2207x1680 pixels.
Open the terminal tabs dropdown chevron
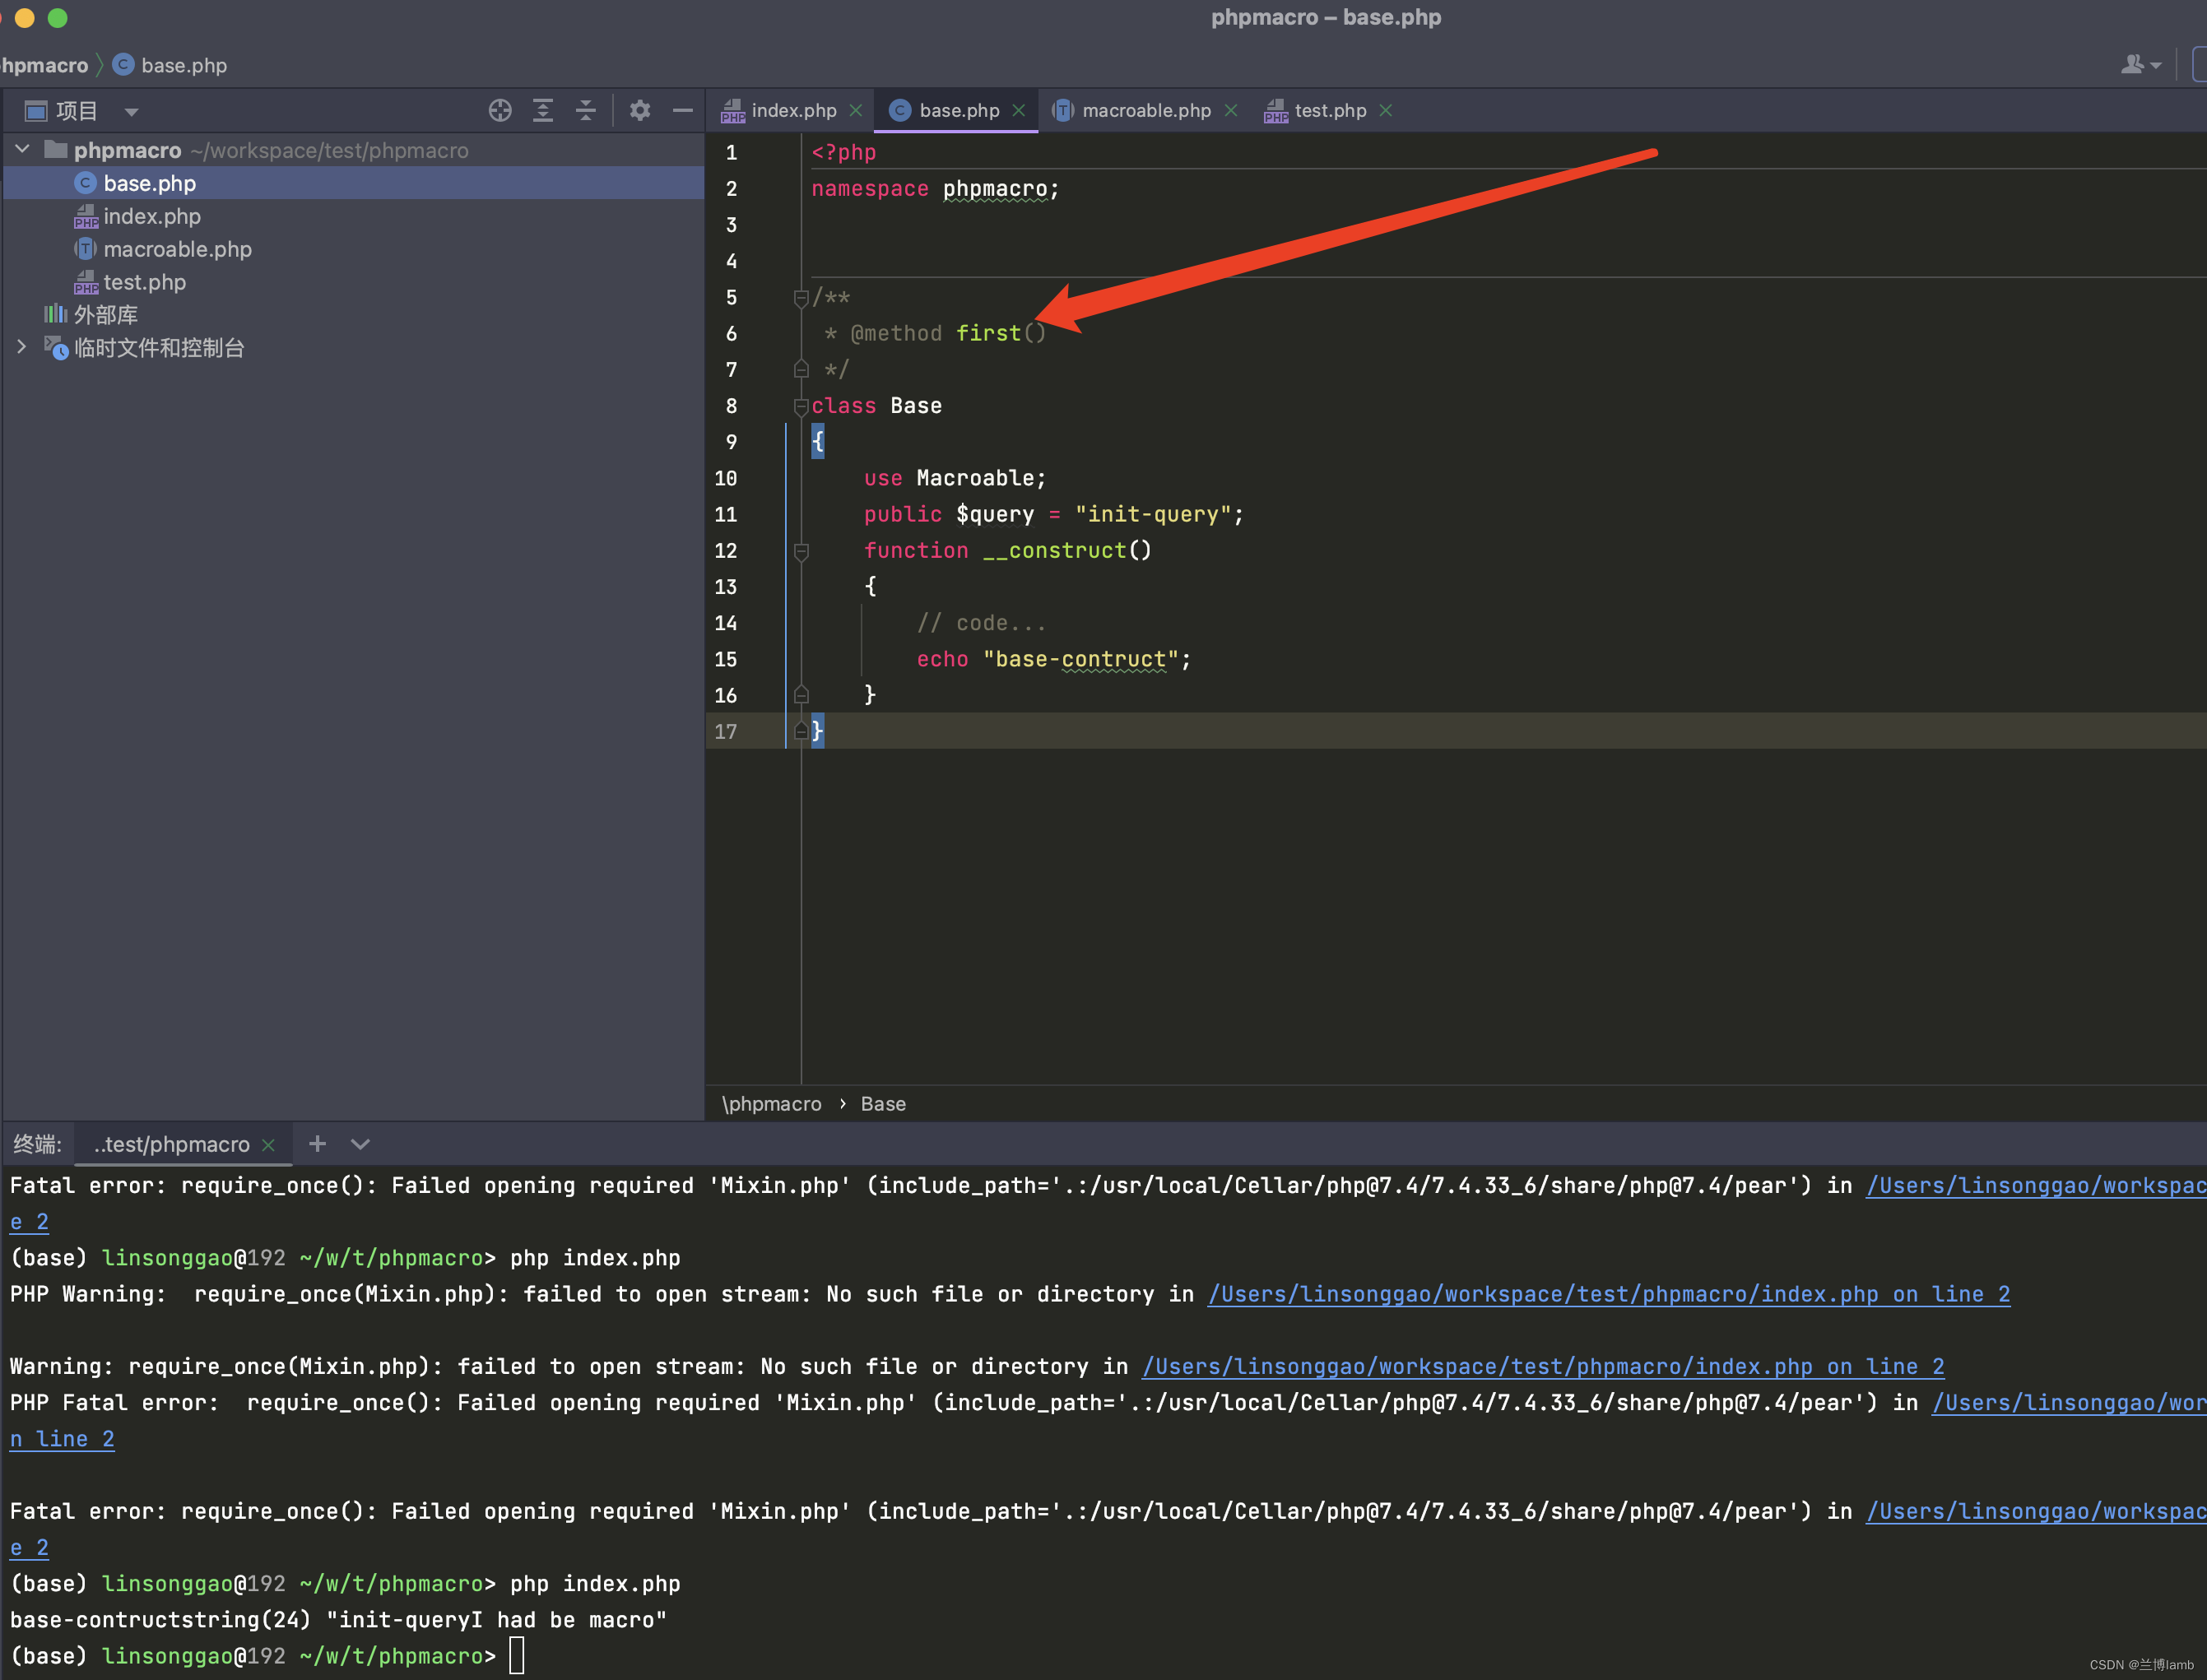(x=360, y=1143)
